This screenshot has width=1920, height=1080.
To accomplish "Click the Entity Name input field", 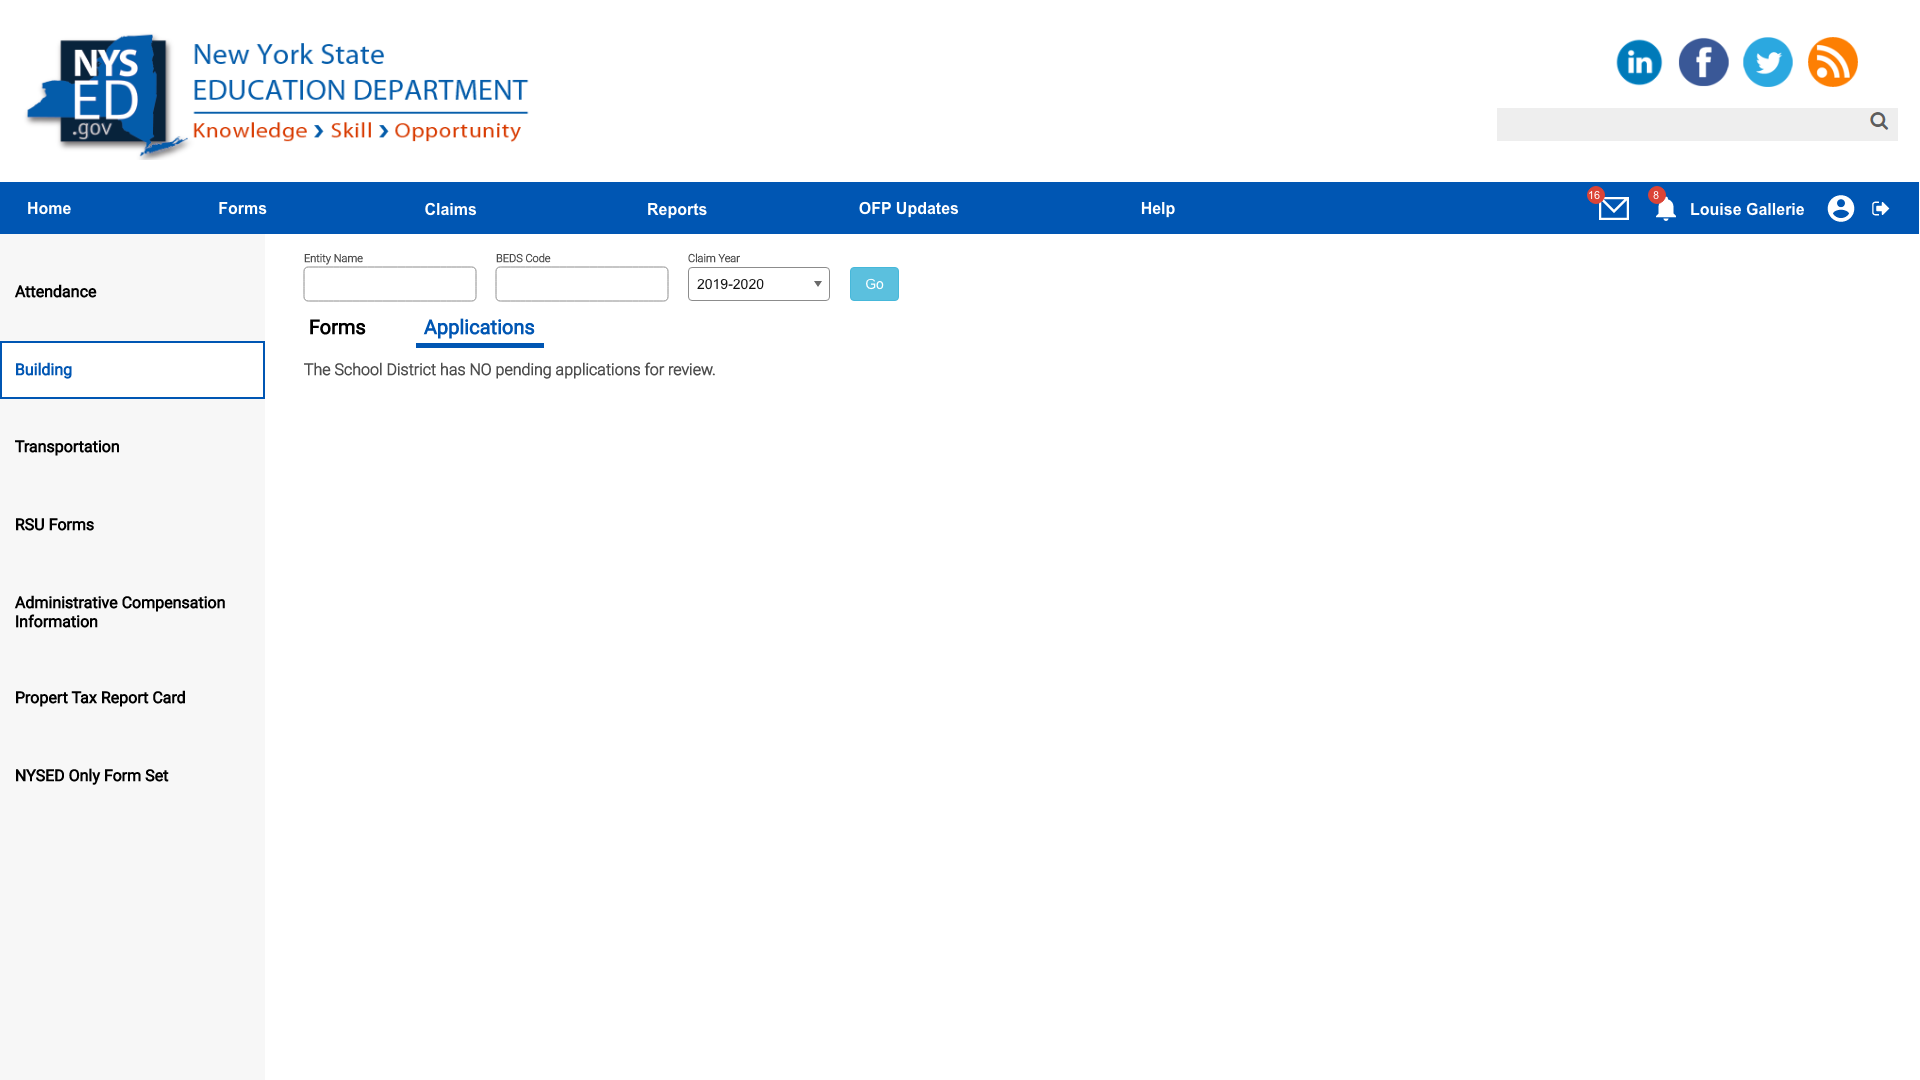I will [x=390, y=284].
